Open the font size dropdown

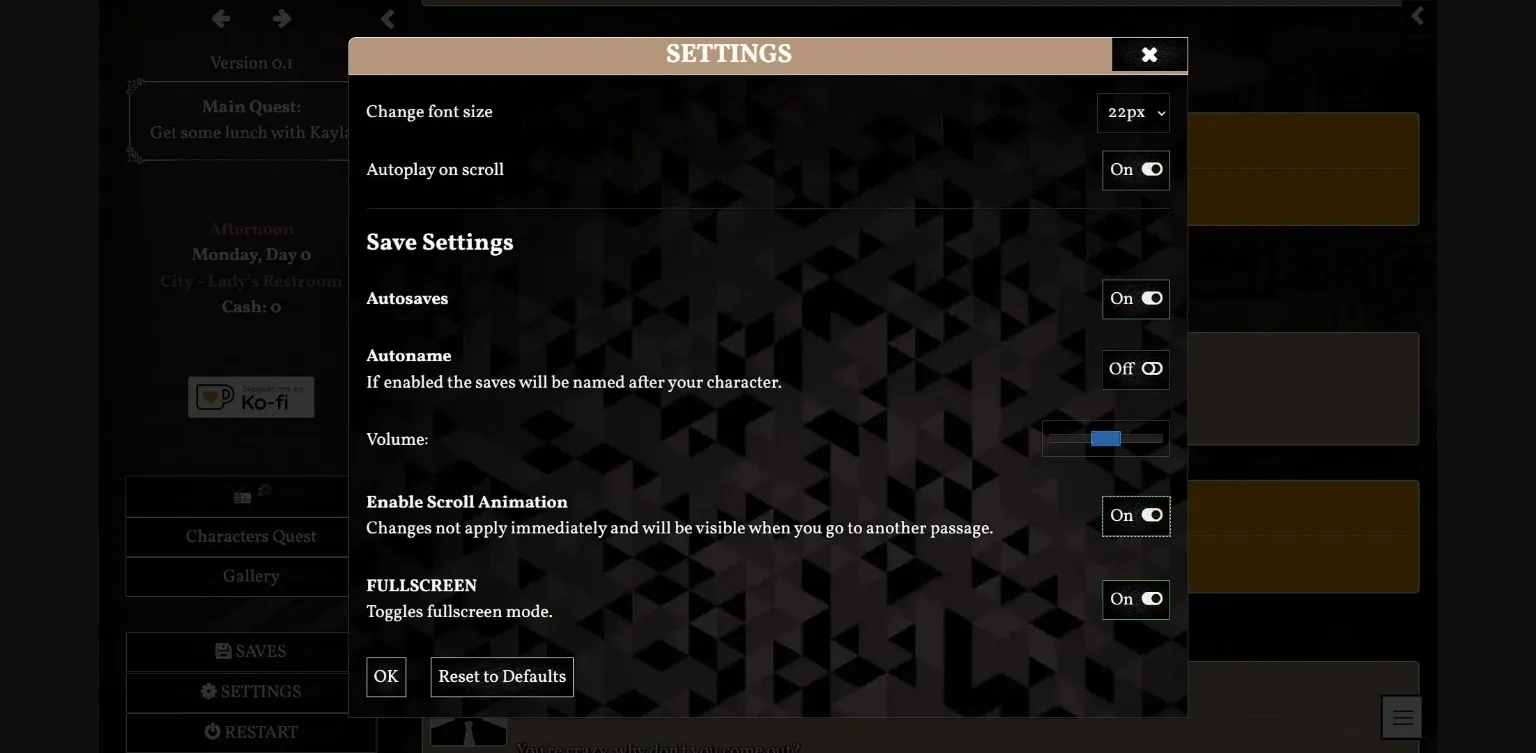point(1133,113)
